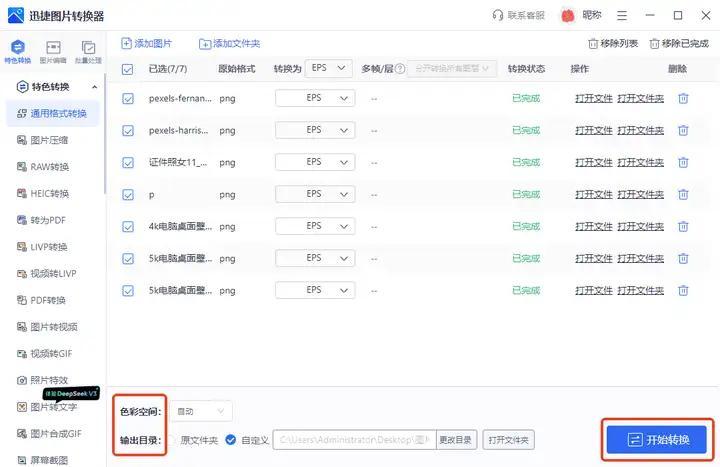
Task: Contact support via headset 联系客服 icon
Action: coord(498,15)
